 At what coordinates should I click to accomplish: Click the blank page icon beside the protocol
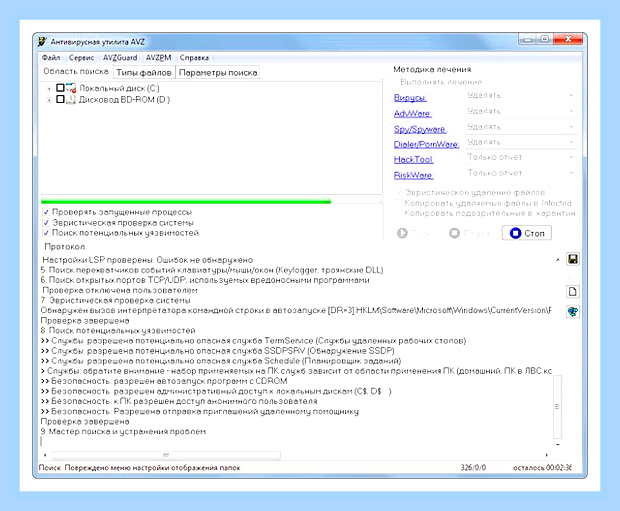pyautogui.click(x=573, y=291)
